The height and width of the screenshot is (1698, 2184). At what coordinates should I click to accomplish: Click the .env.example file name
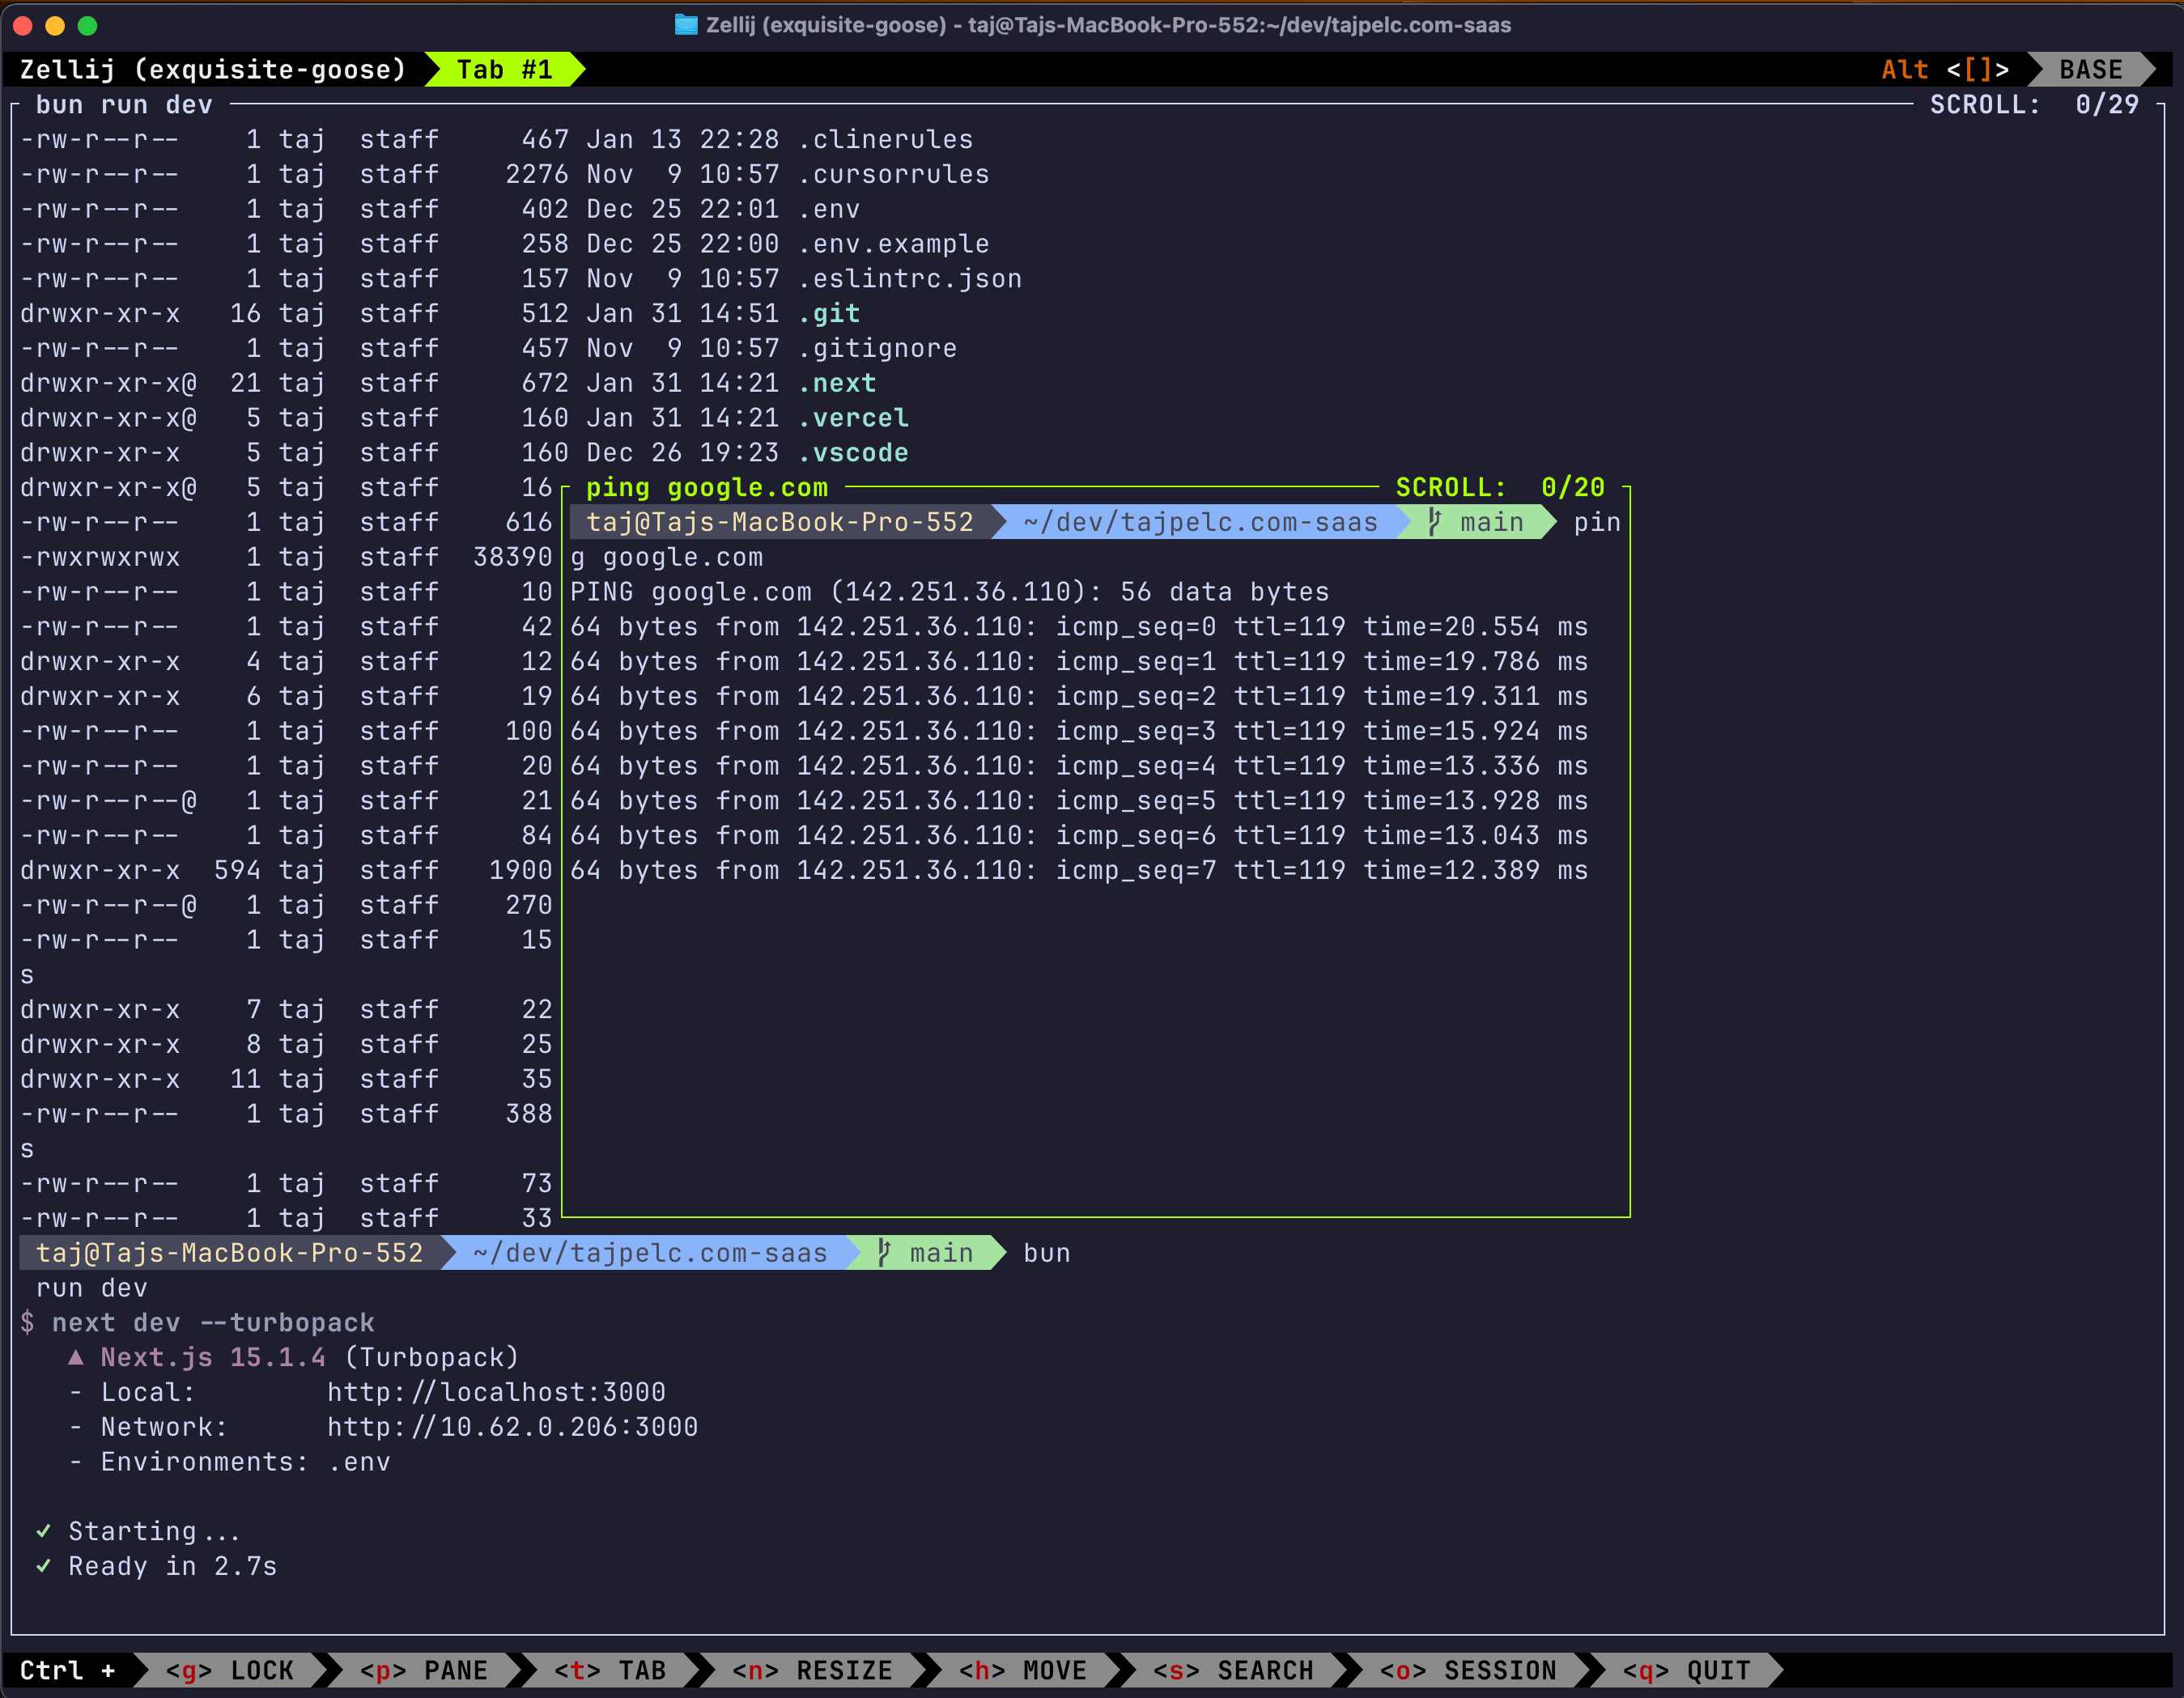click(893, 244)
